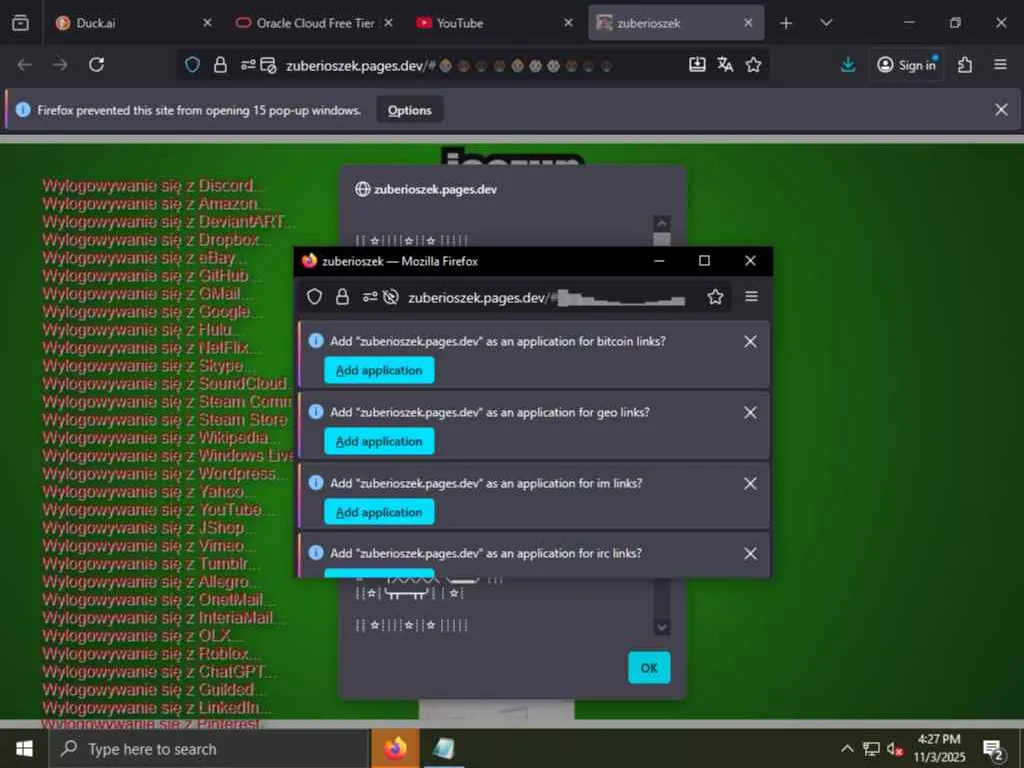Add application for geo links
Screen dimensions: 1024x768
point(379,441)
